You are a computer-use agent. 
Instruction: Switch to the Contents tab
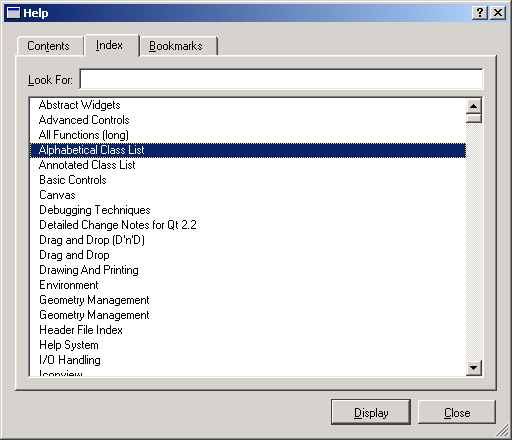(x=49, y=46)
